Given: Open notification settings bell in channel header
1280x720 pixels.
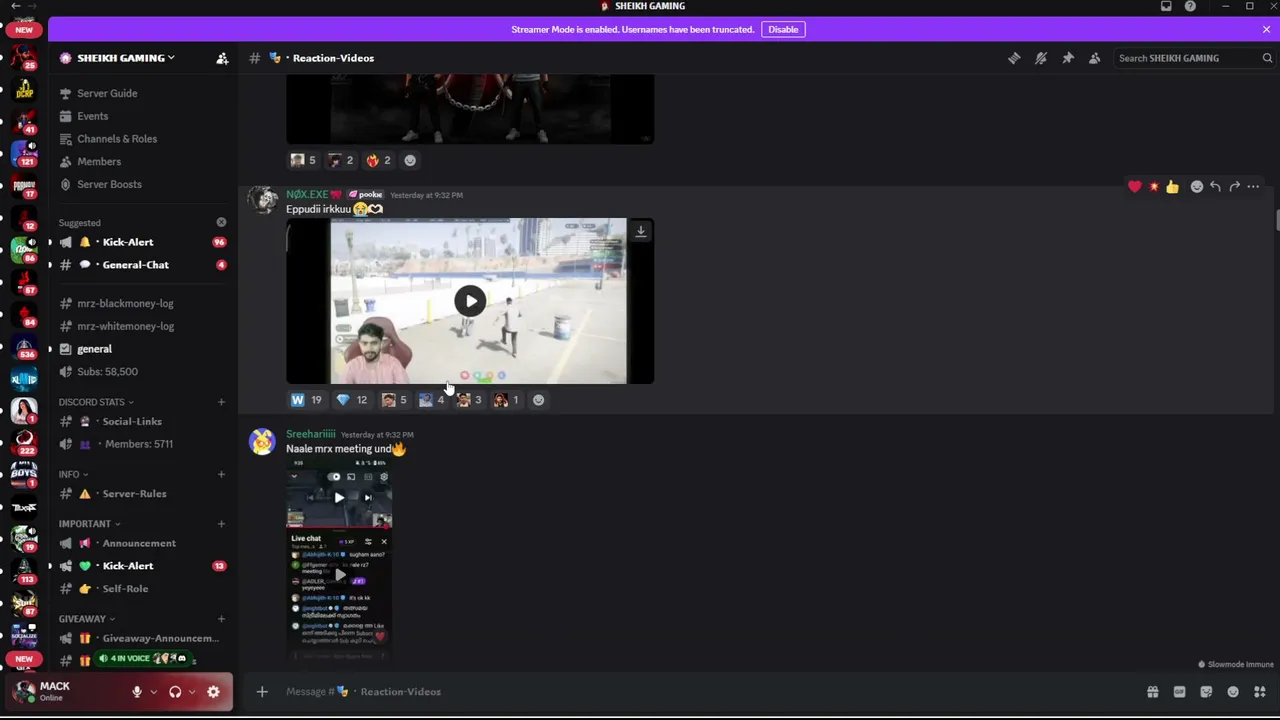Looking at the screenshot, I should click(1041, 58).
